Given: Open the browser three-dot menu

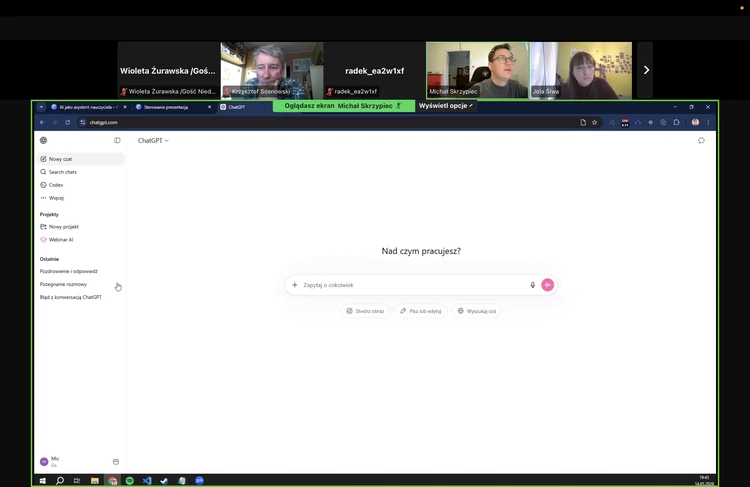Looking at the screenshot, I should [708, 122].
